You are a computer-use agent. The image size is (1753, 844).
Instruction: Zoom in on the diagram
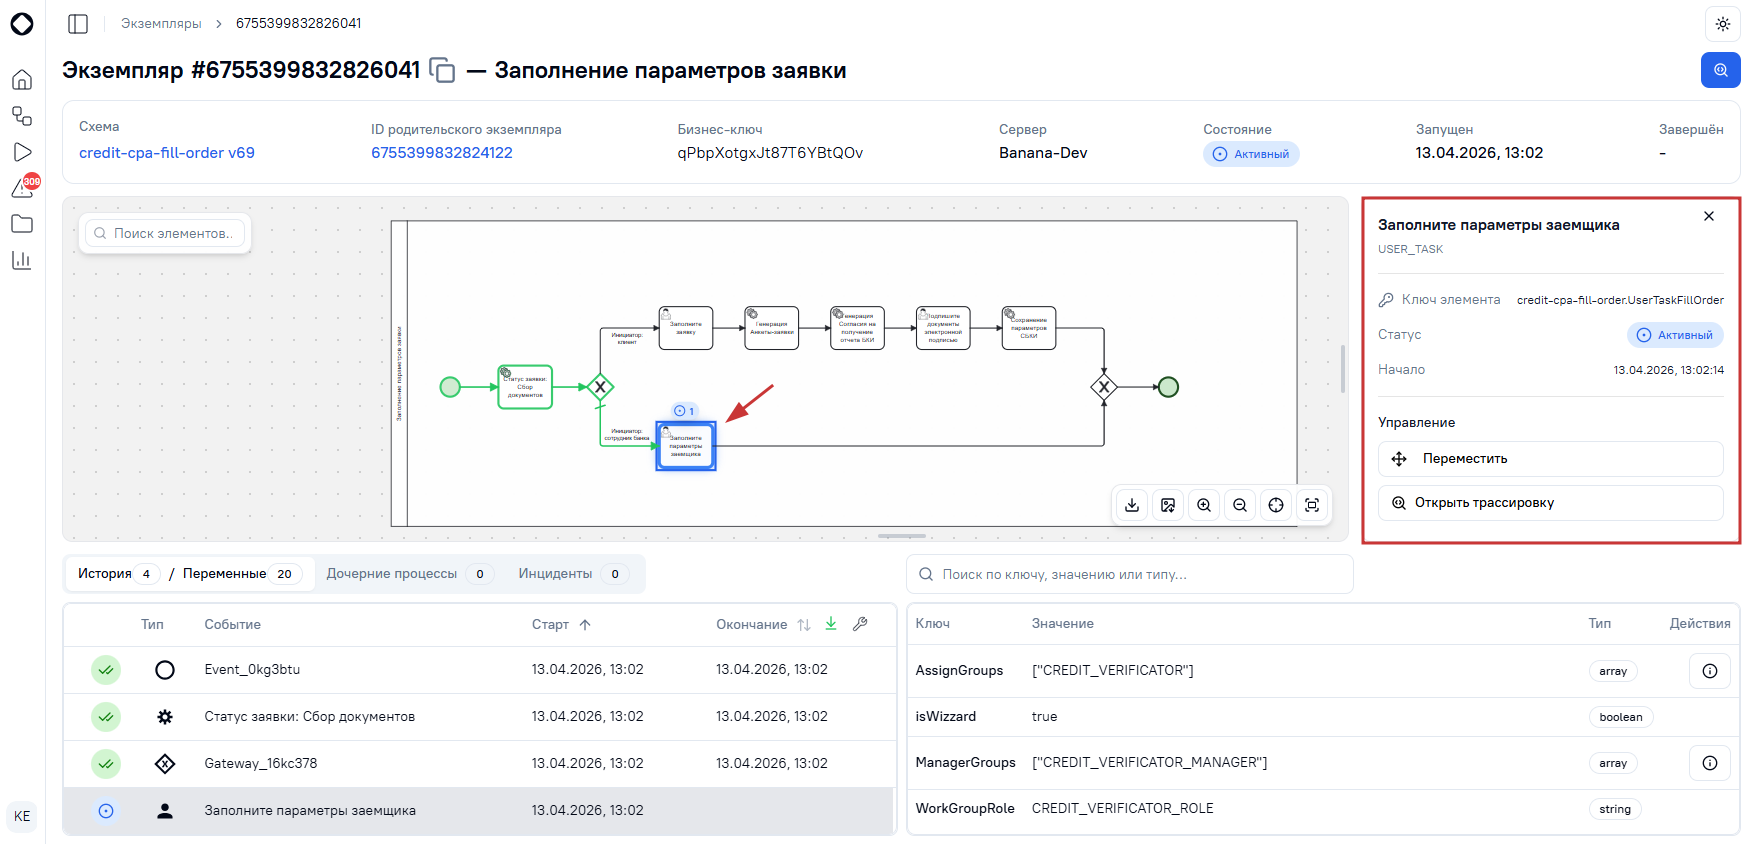(1204, 505)
